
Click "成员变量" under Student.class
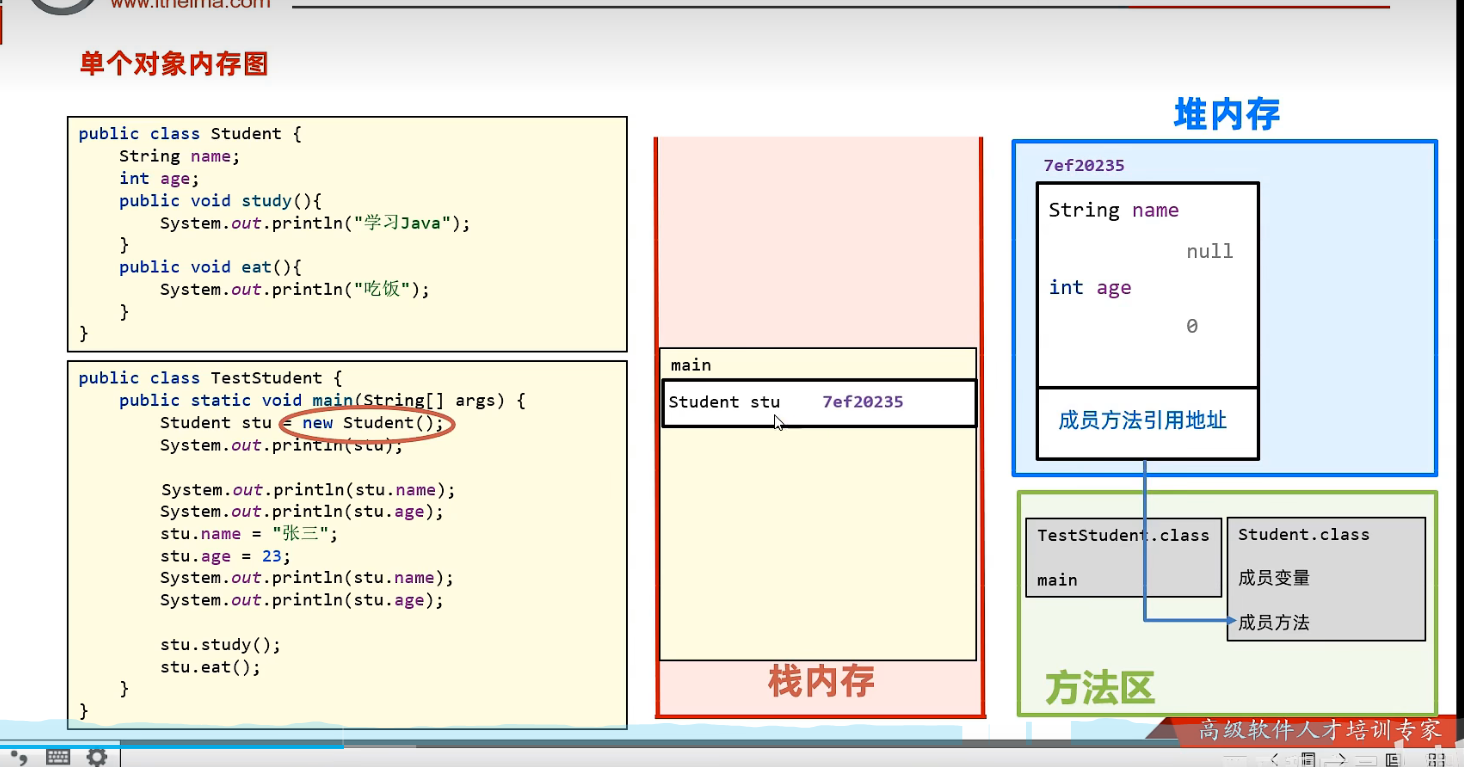[x=1274, y=578]
